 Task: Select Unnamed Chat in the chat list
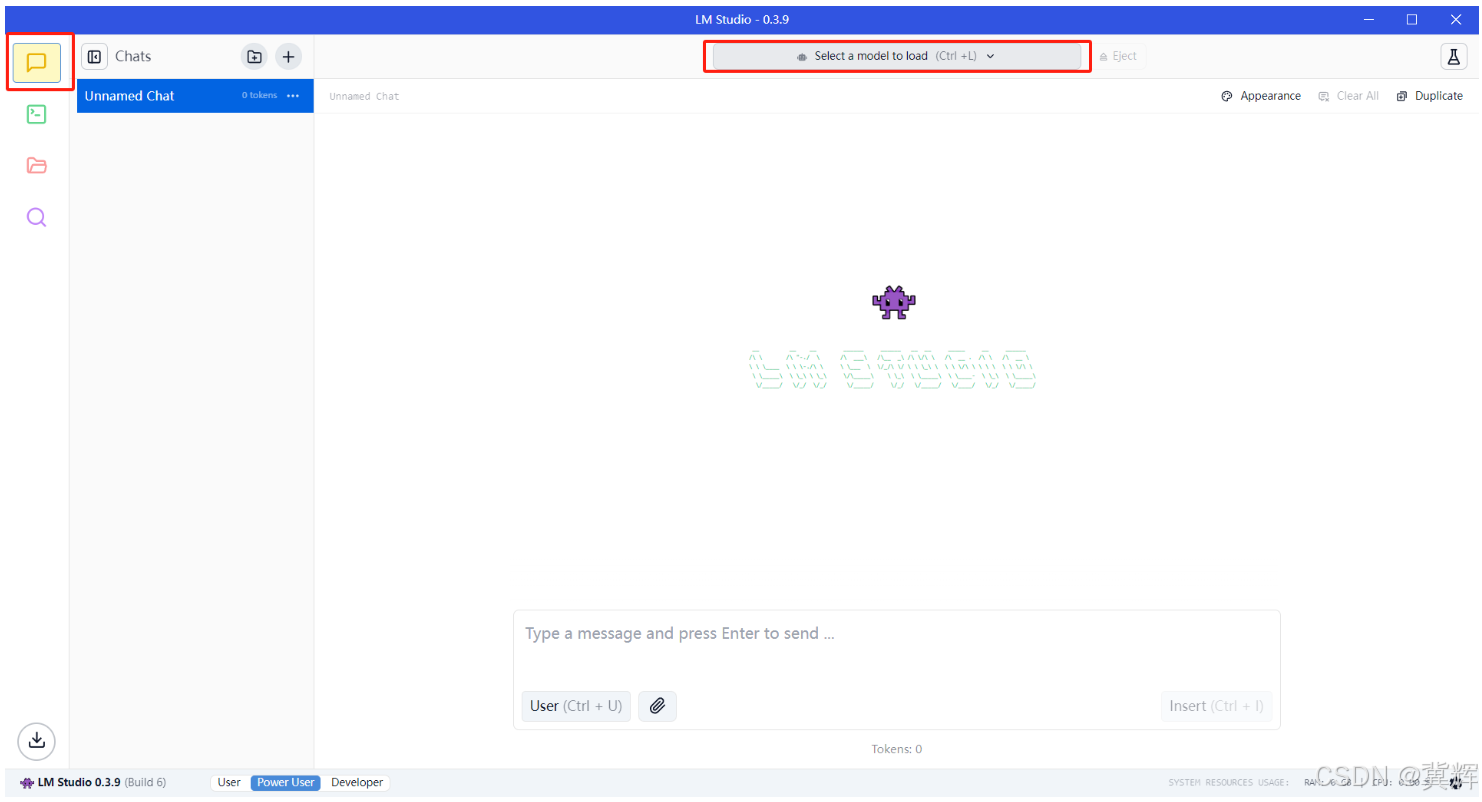(x=195, y=96)
